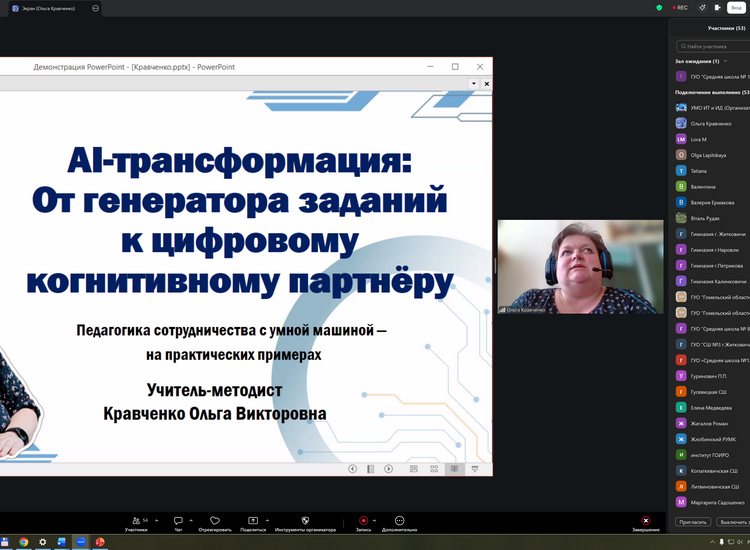This screenshot has height=550, width=750.
Task: Click the green encryption shield icon
Action: 659,7
